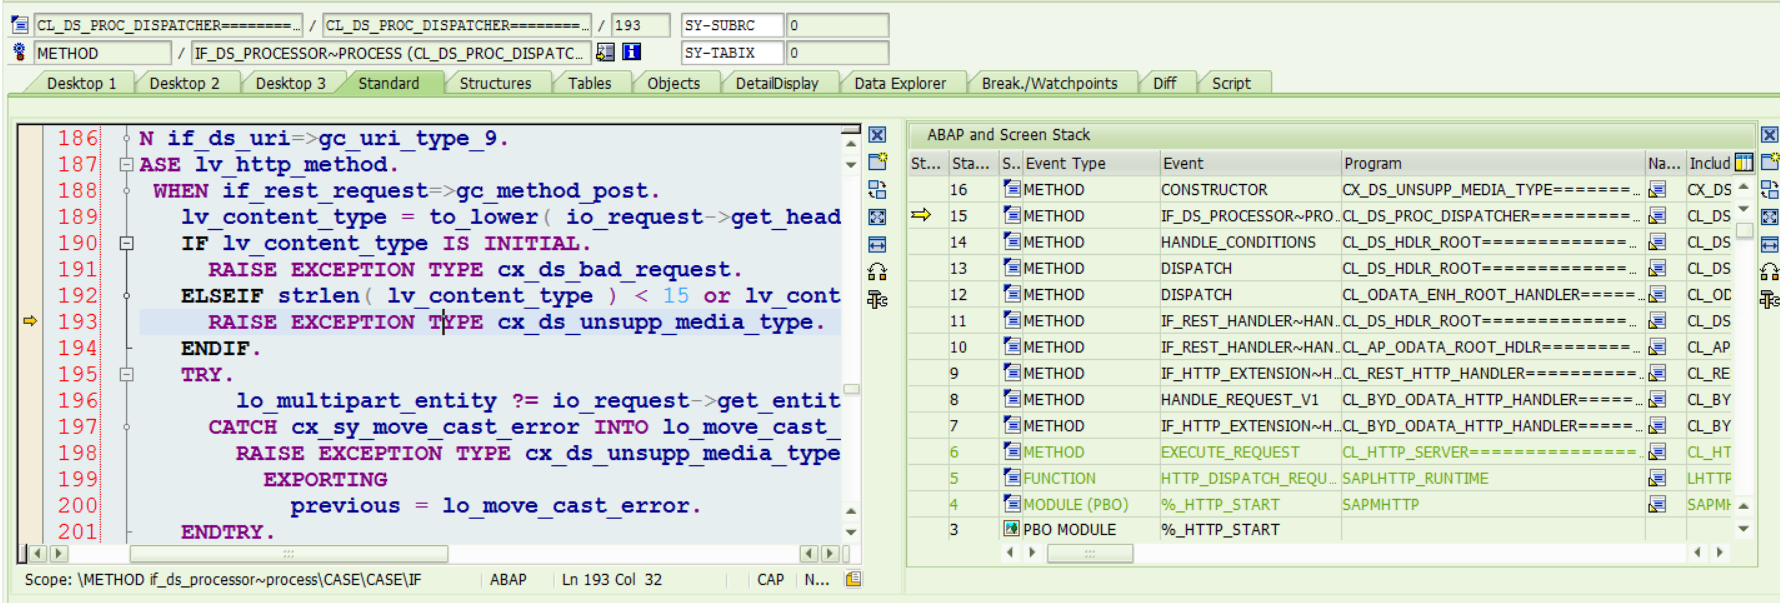Click horizontal maximize icon beside stack pane

[x=1769, y=244]
